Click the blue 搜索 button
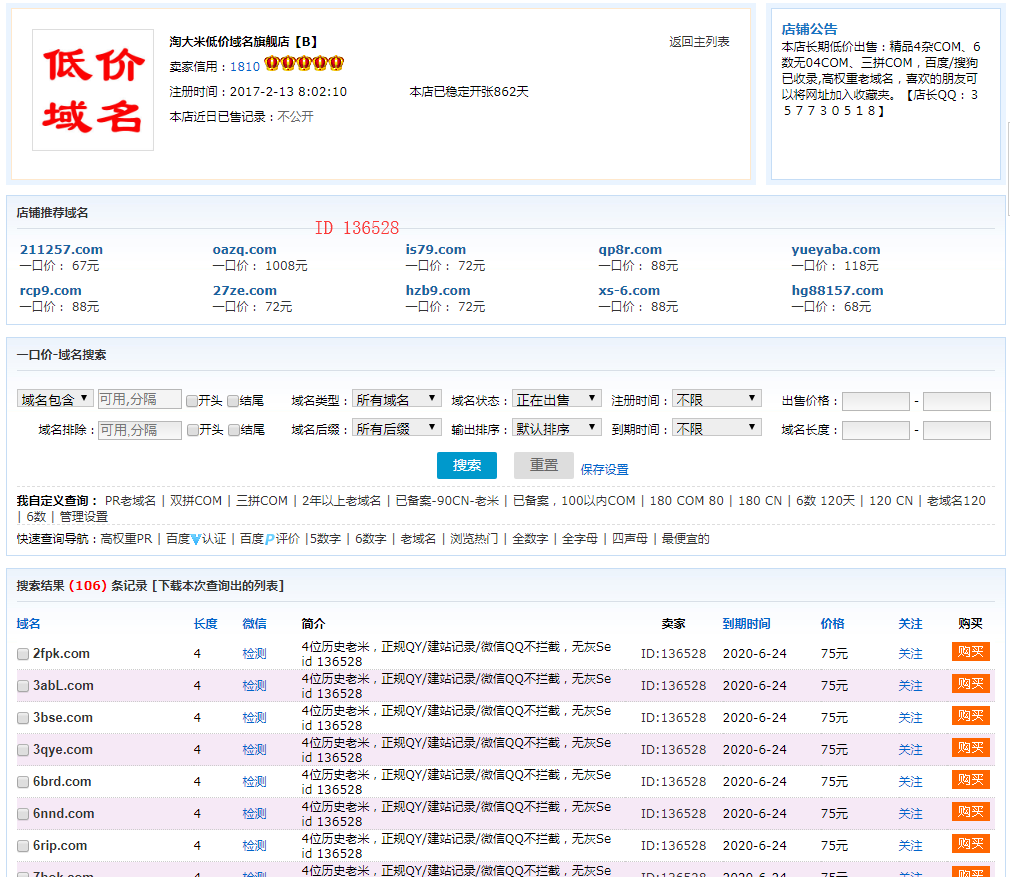1010x877 pixels. tap(466, 465)
